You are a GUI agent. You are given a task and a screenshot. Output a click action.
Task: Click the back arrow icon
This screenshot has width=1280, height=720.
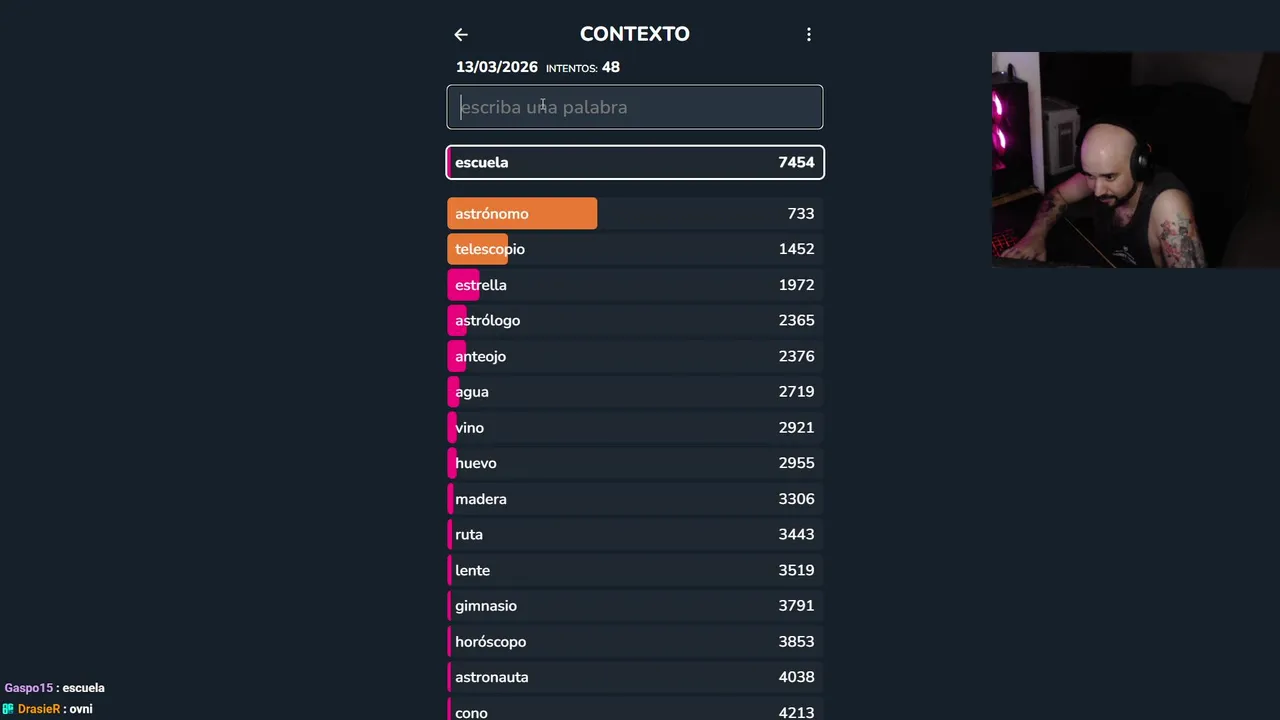point(461,35)
